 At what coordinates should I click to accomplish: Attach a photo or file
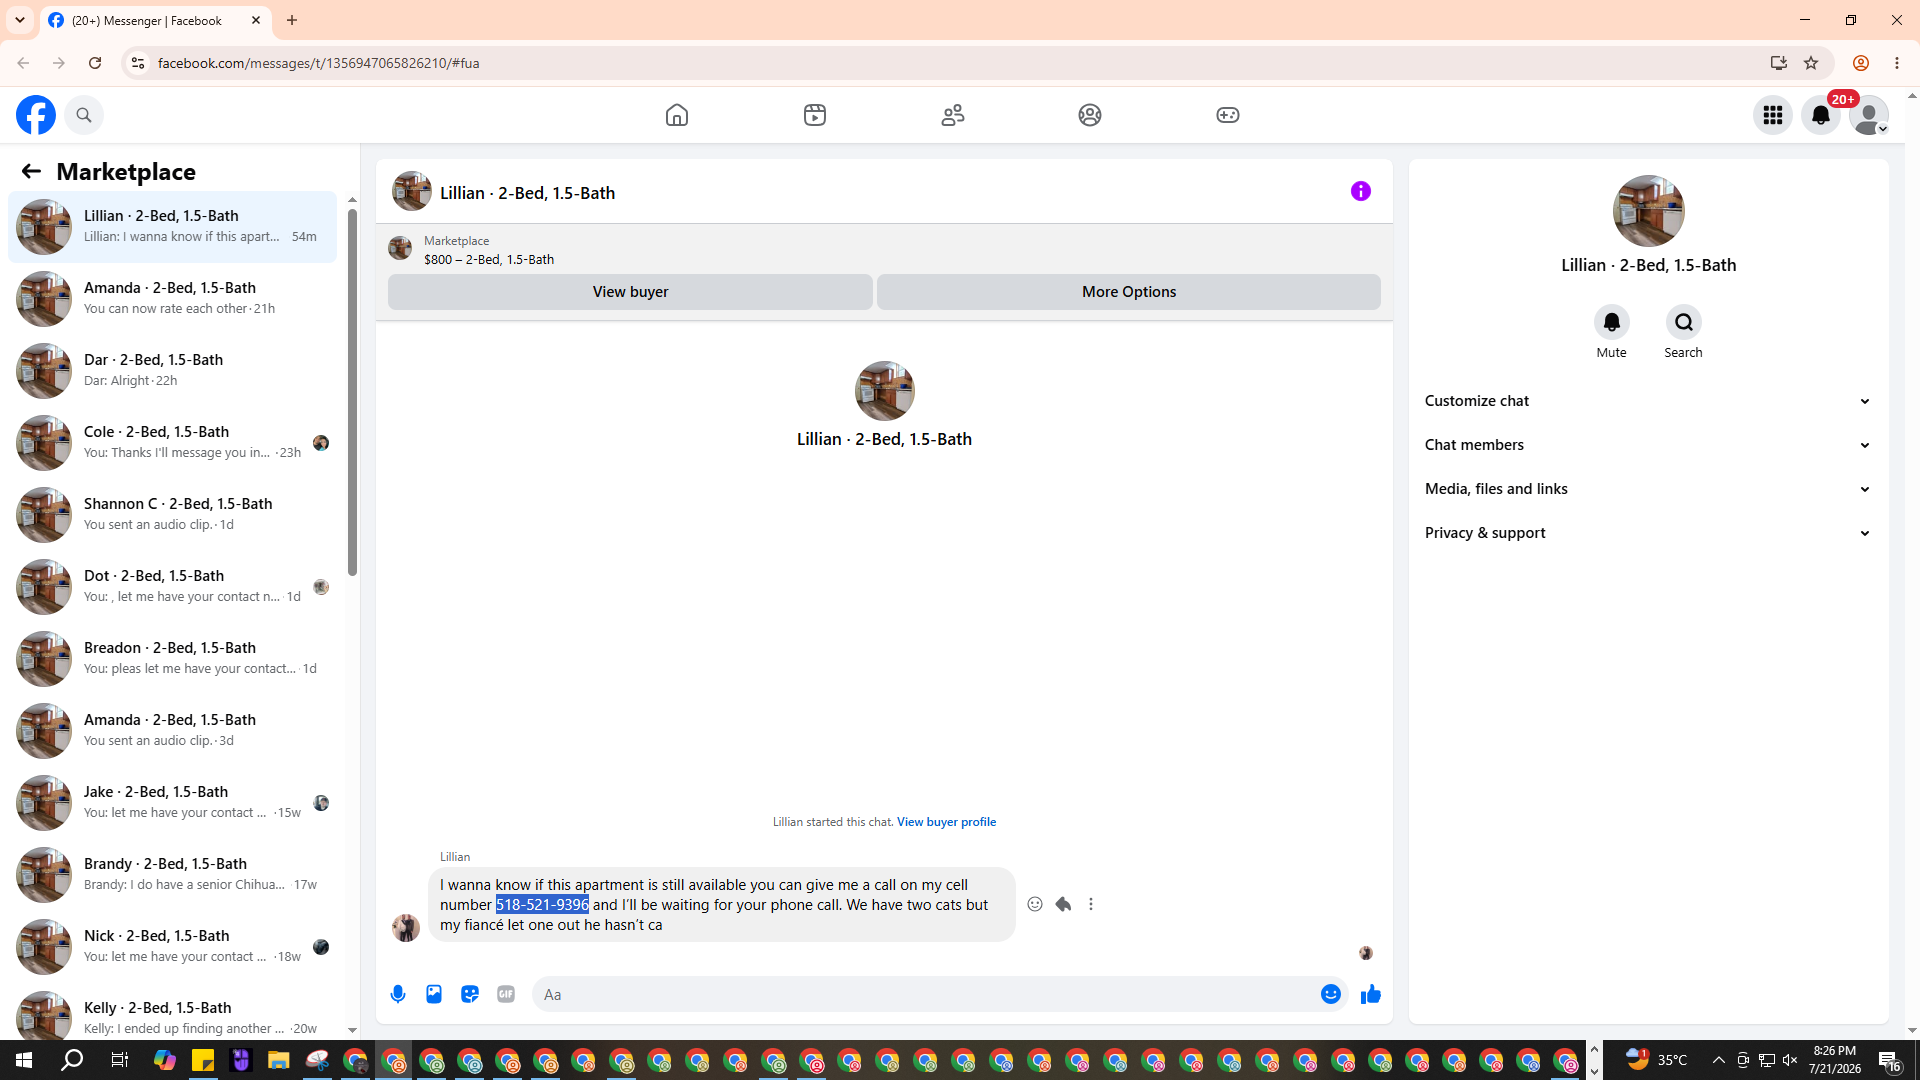[434, 994]
